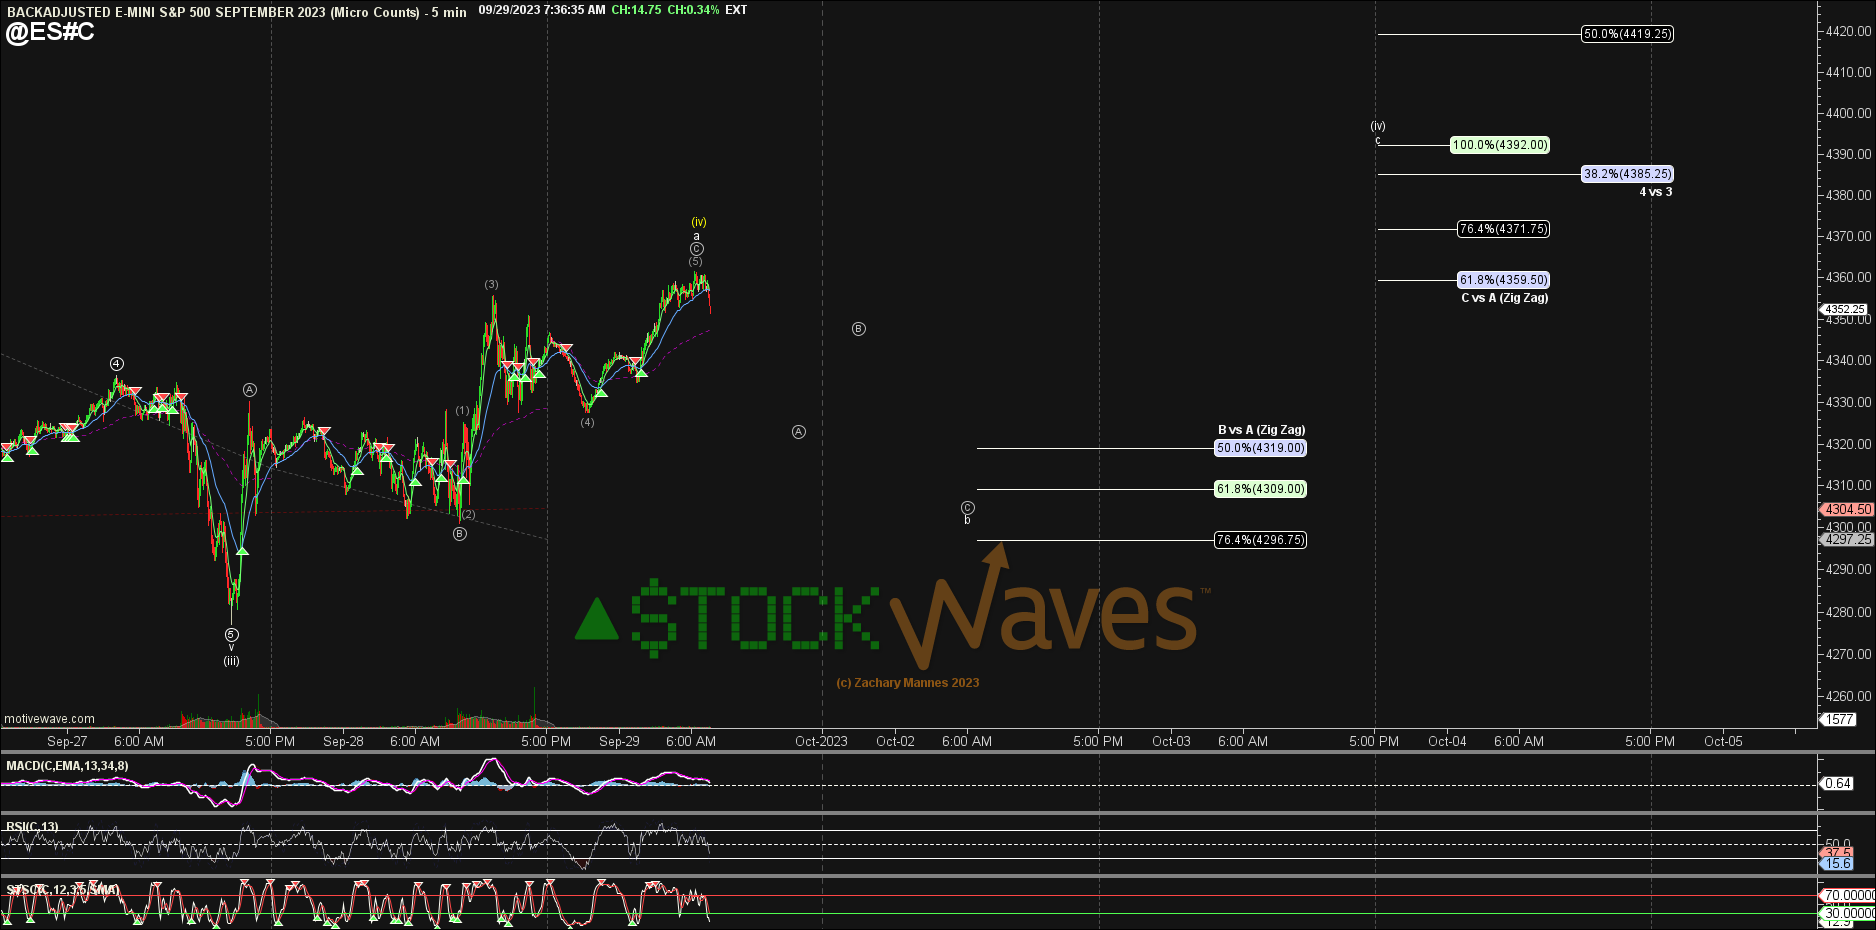Click the CH:0.34% percent change value
The width and height of the screenshot is (1876, 930).
coord(693,10)
